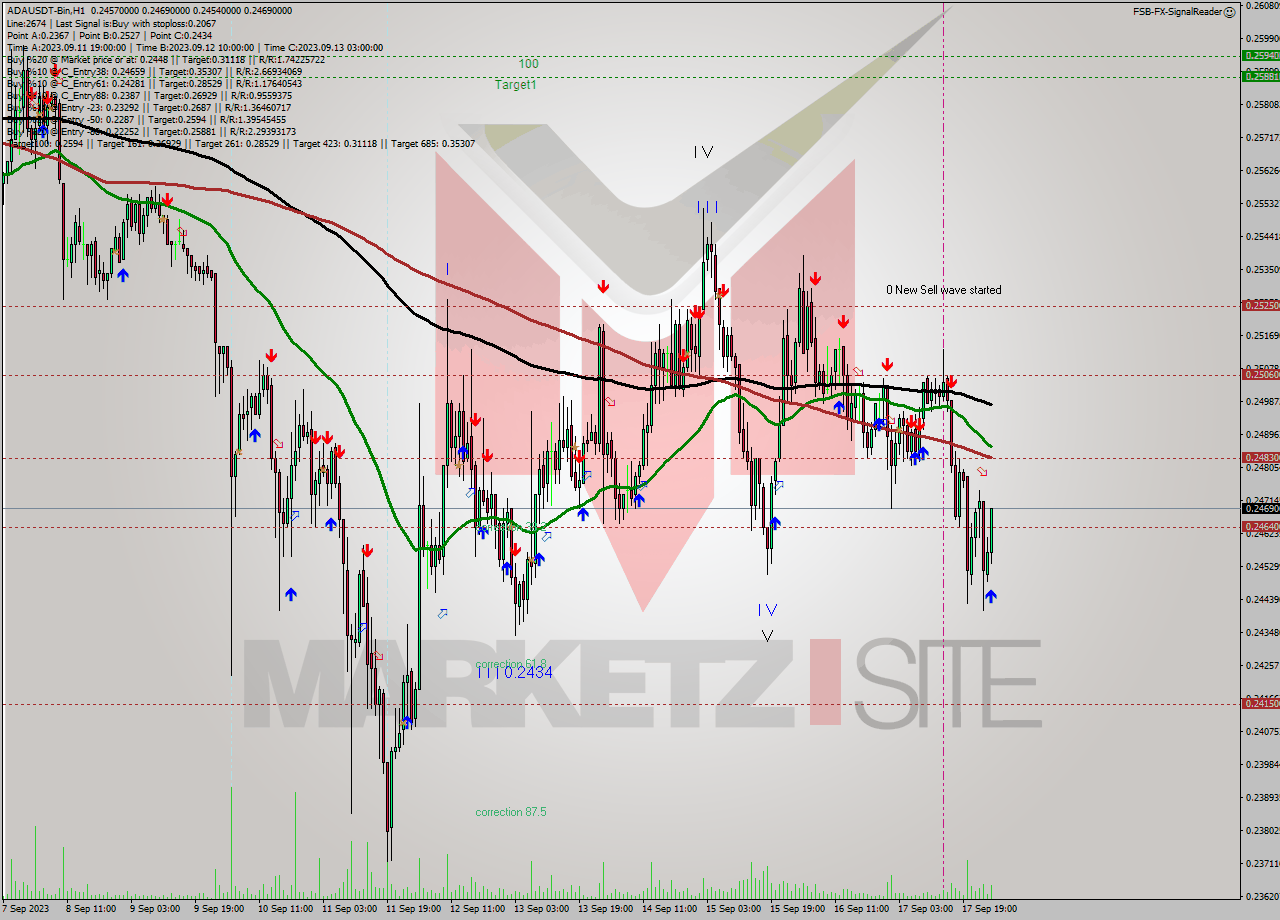Screen dimensions: 1280x920
Task: Click the FSB-FX-SignalReader expert label
Action: [x=1177, y=11]
